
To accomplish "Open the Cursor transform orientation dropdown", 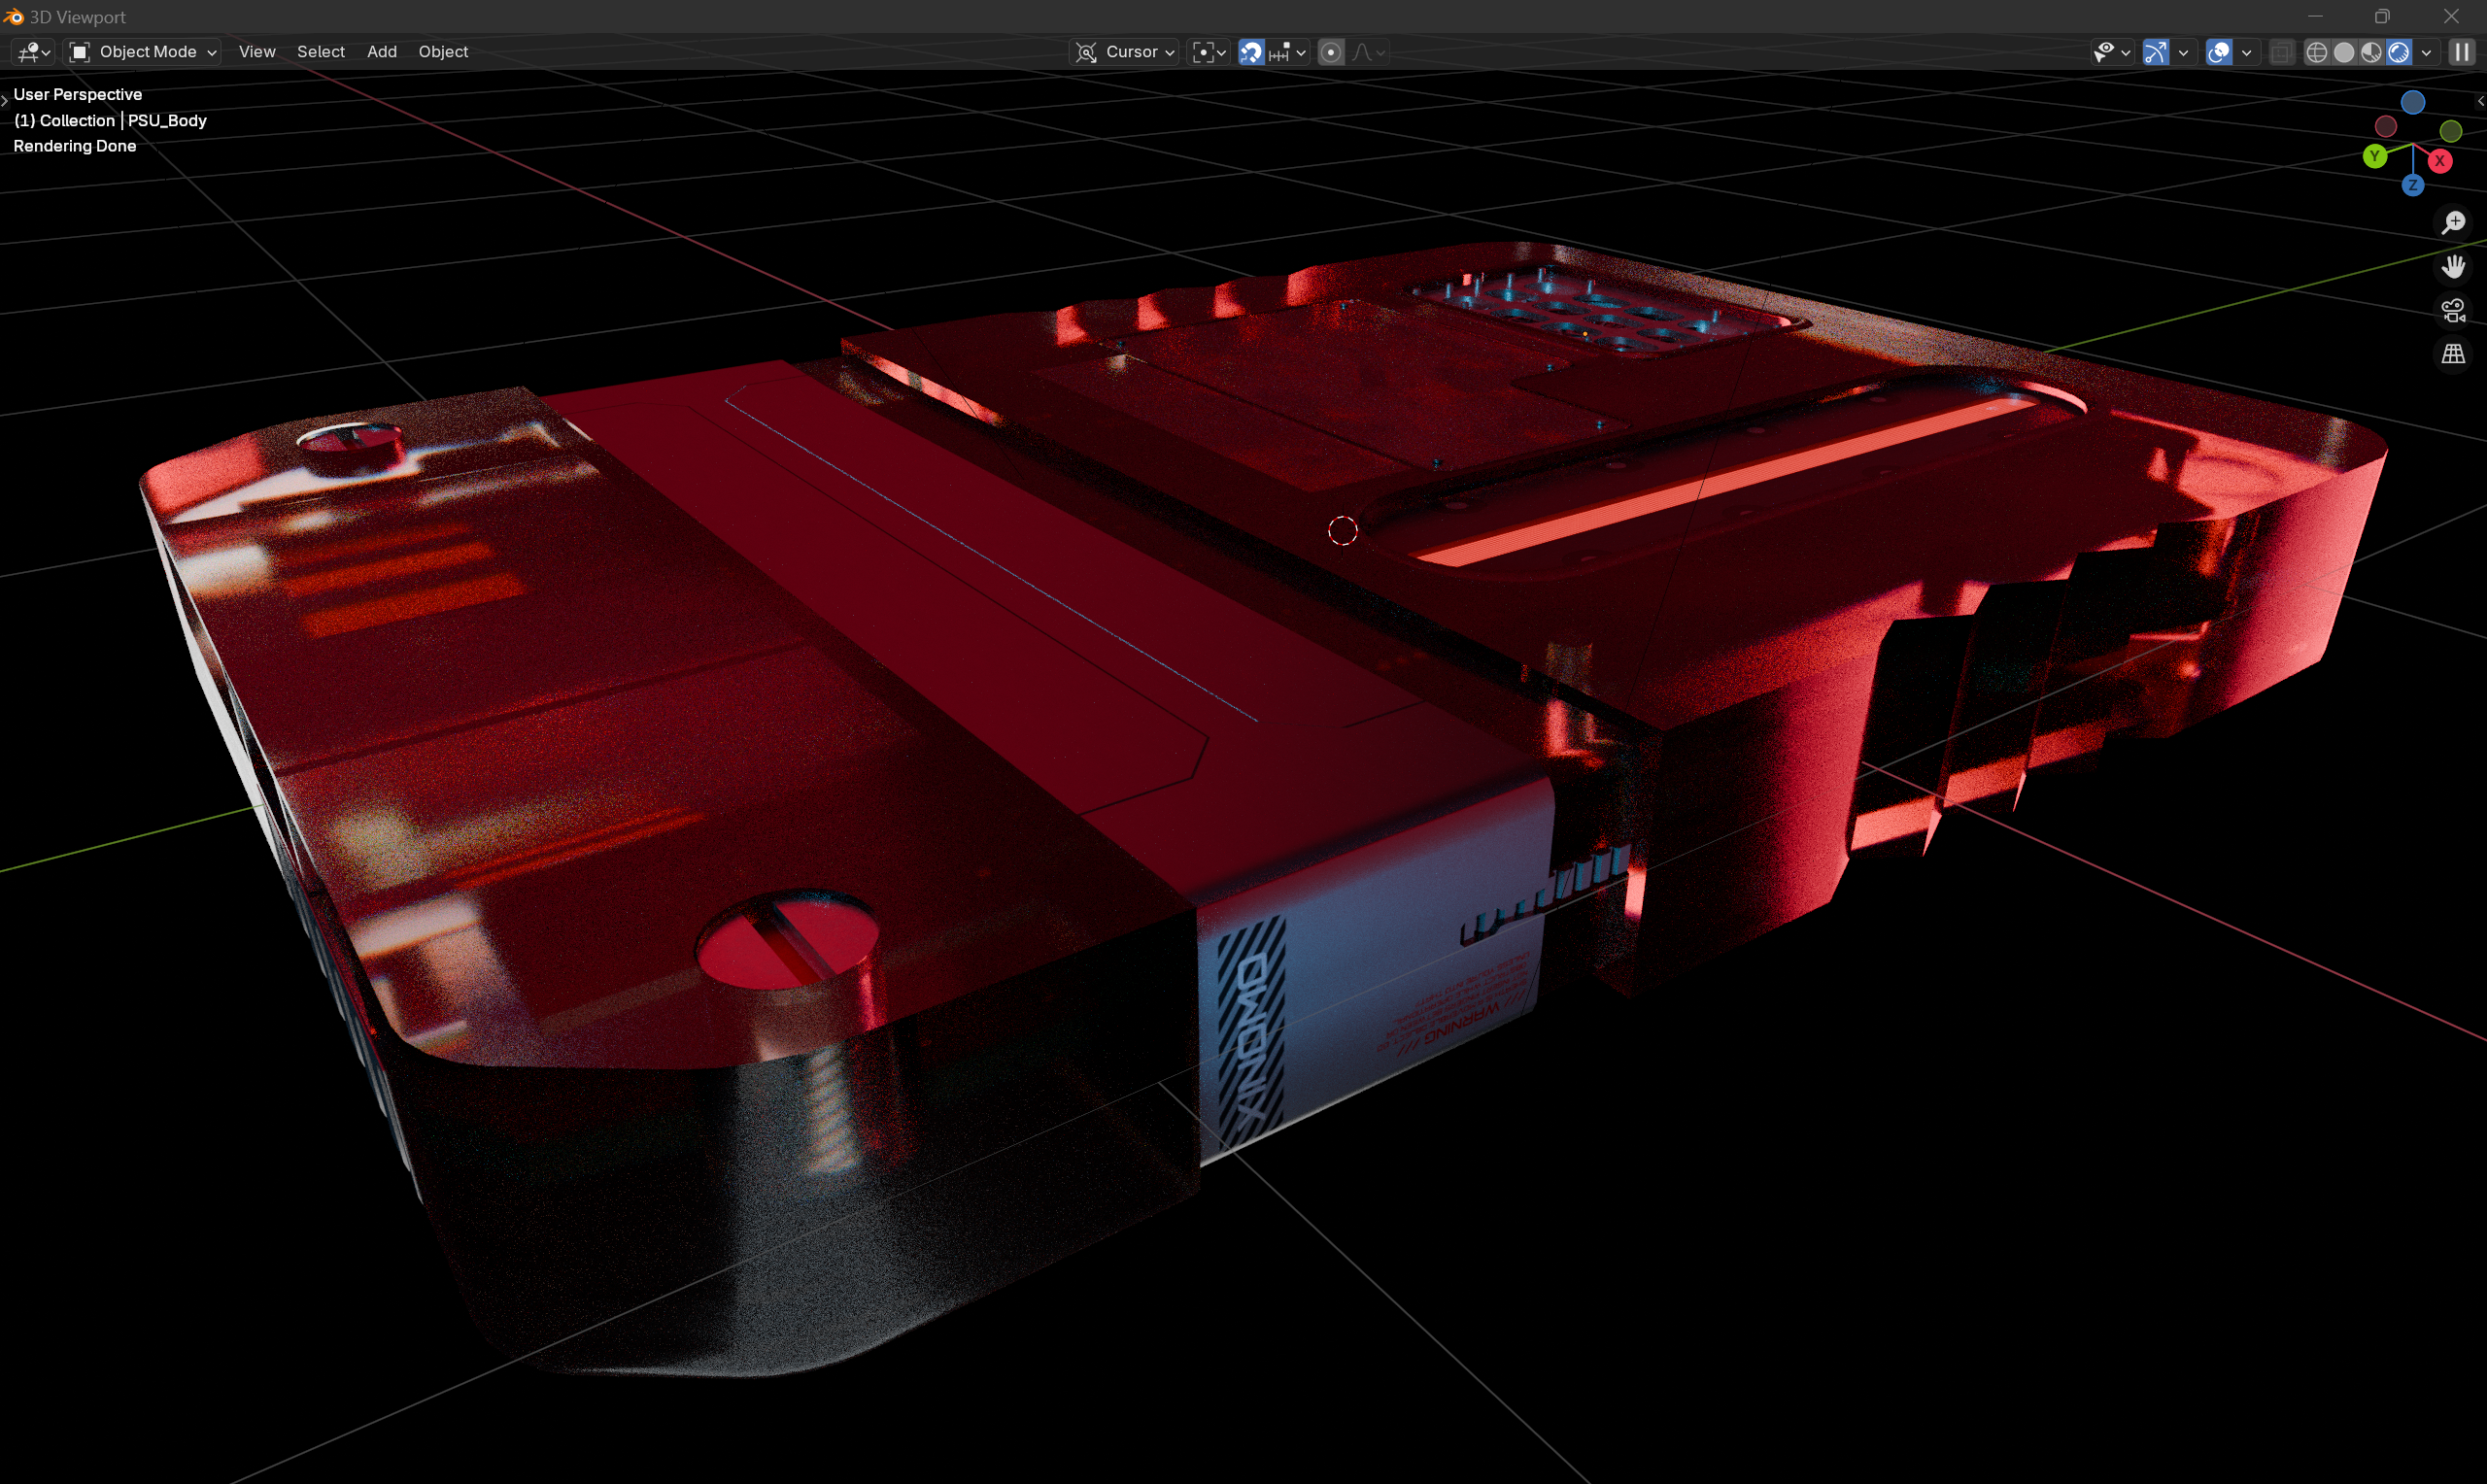I will pyautogui.click(x=1125, y=52).
